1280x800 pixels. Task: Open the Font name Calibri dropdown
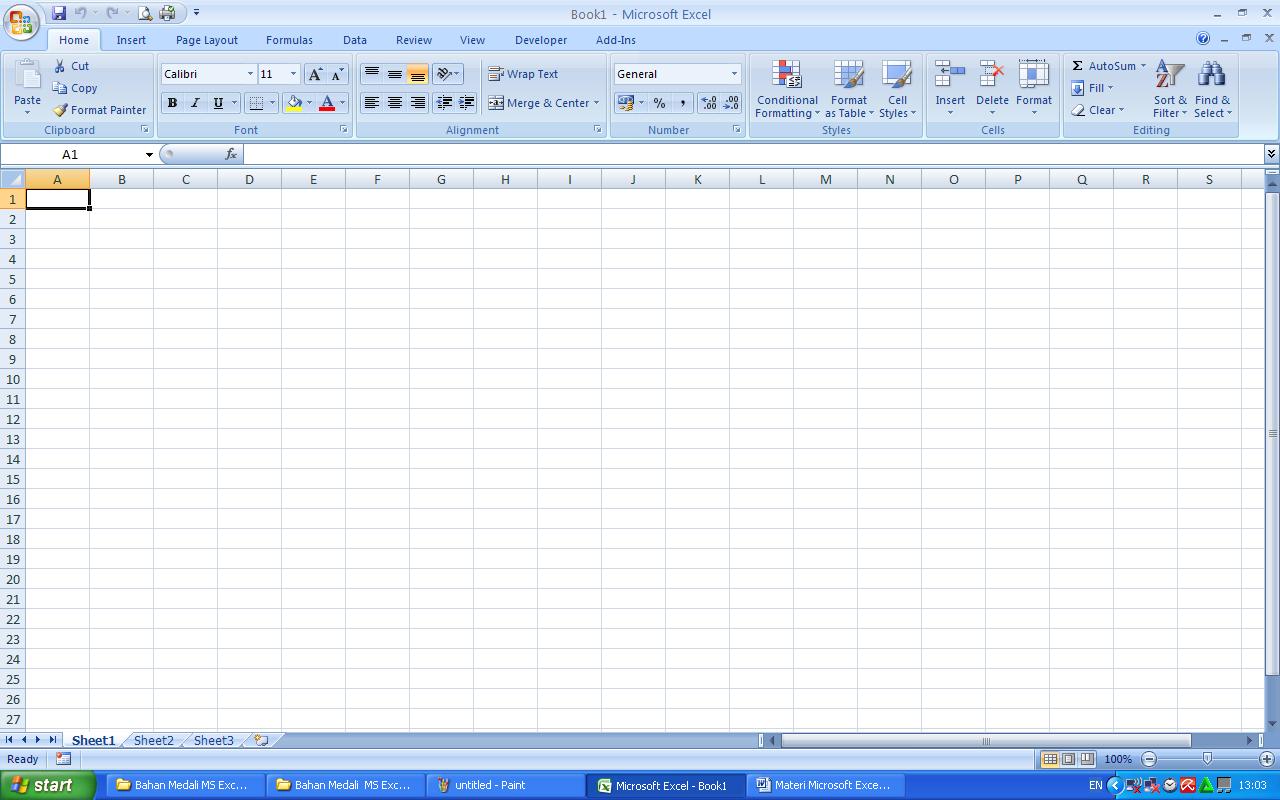pos(250,74)
